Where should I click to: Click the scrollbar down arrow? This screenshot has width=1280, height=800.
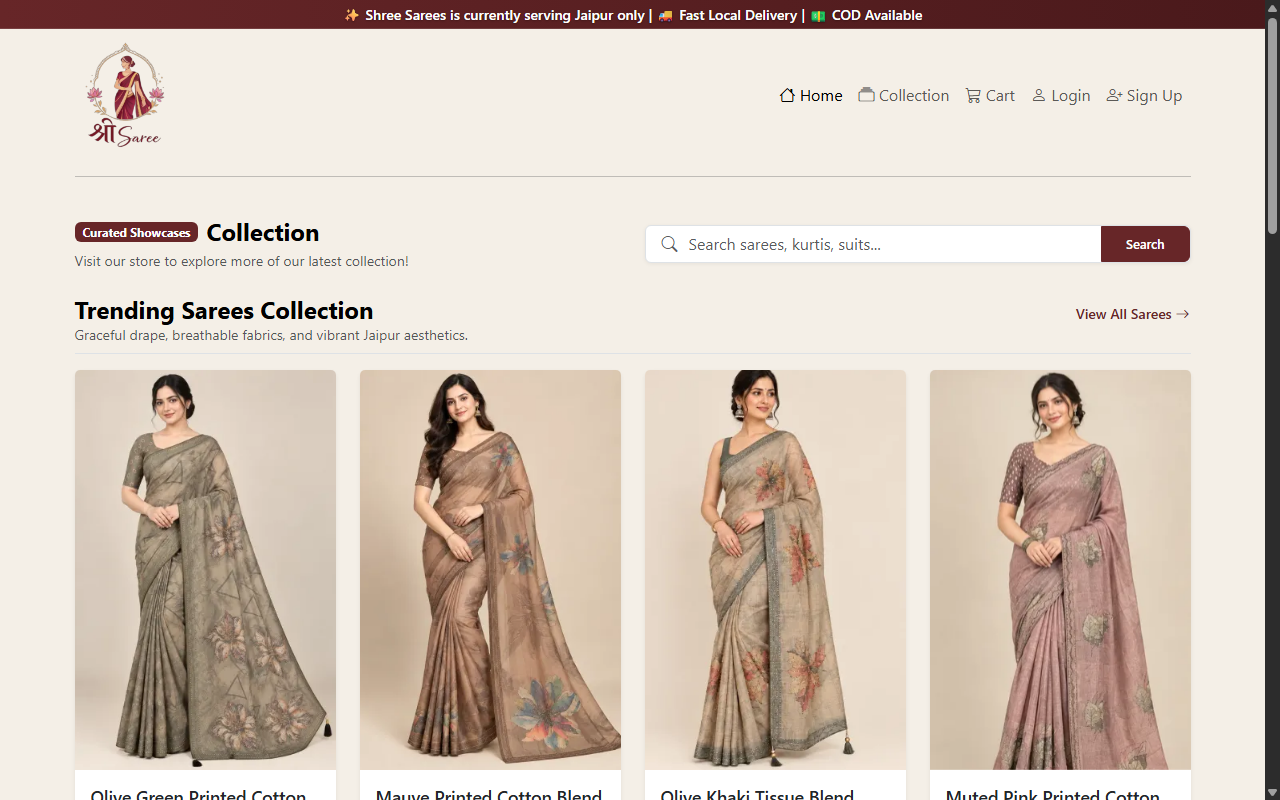pos(1272,792)
